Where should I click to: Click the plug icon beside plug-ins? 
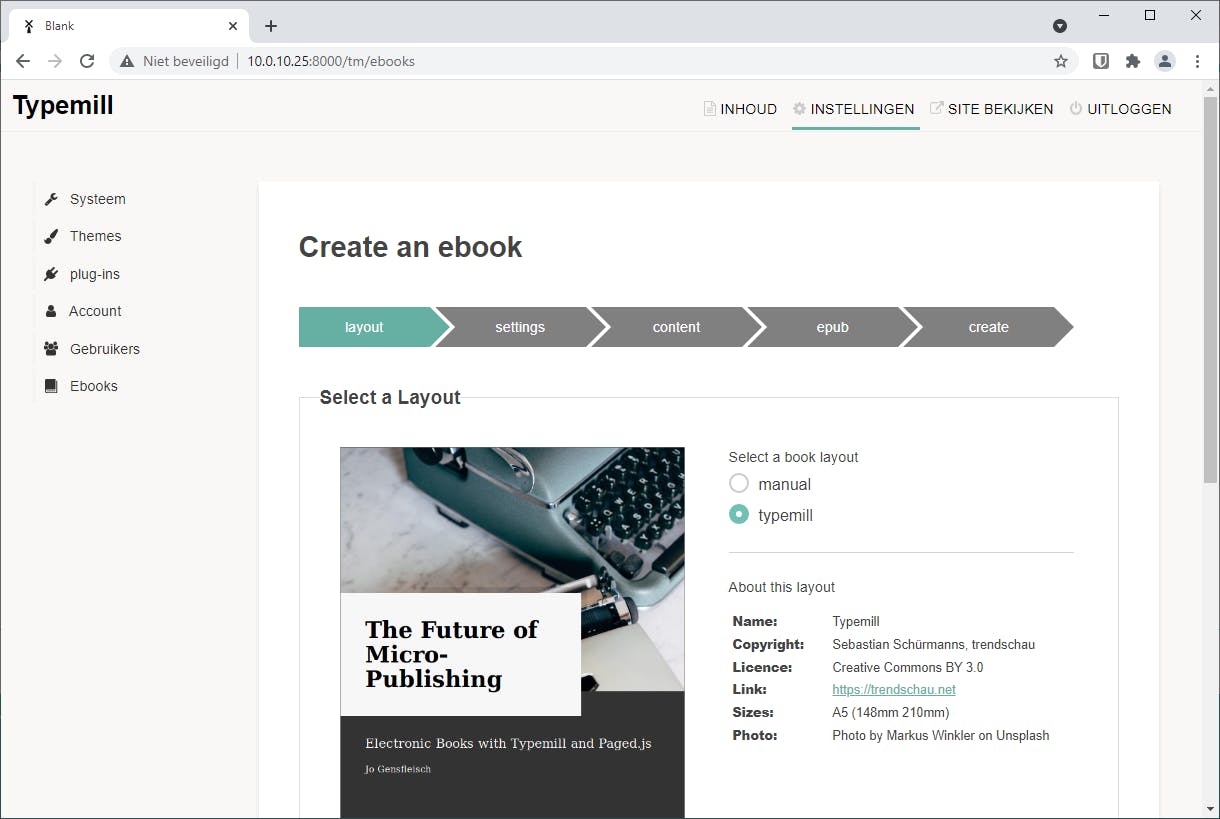[51, 274]
